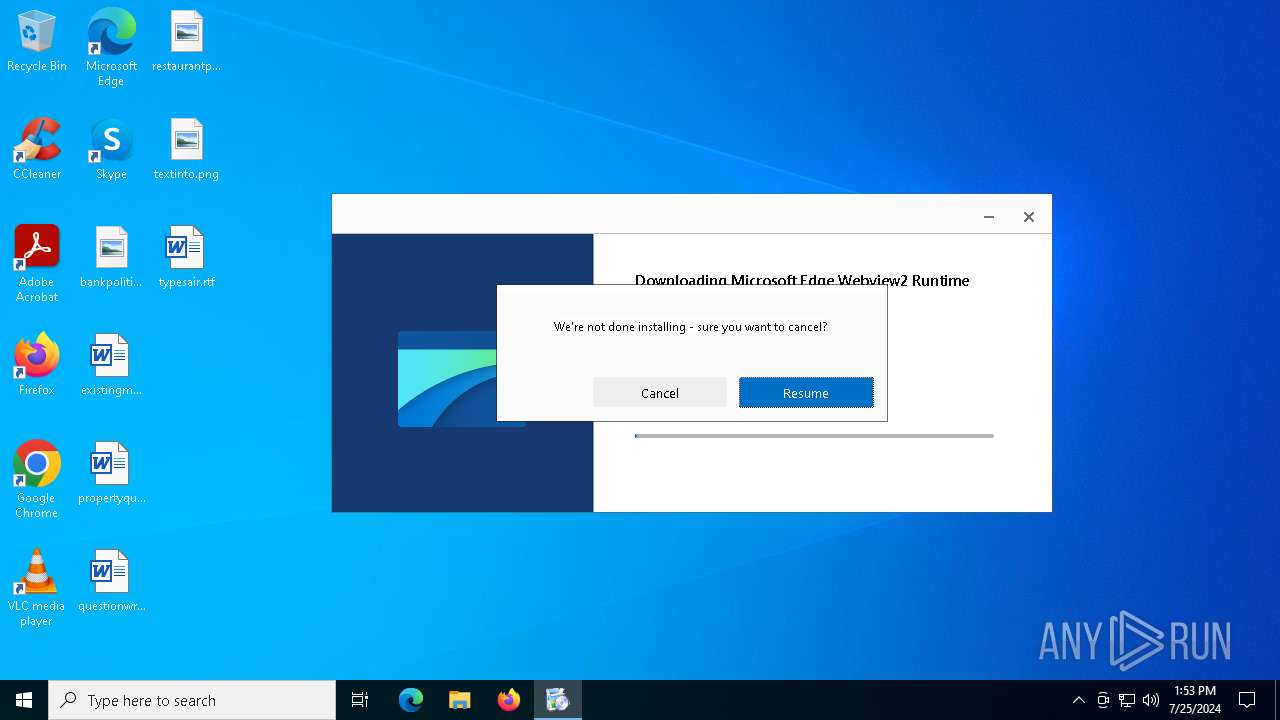The width and height of the screenshot is (1280, 720).
Task: Select the CCleaner desktop shortcut
Action: [37, 149]
